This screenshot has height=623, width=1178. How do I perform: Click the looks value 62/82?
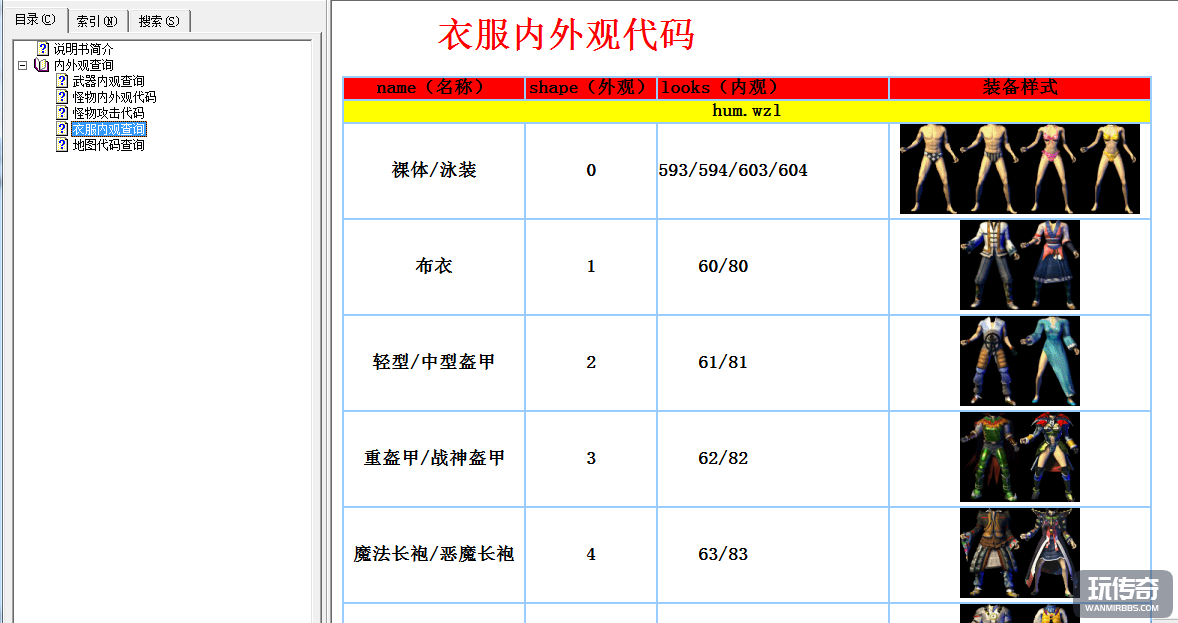(723, 458)
